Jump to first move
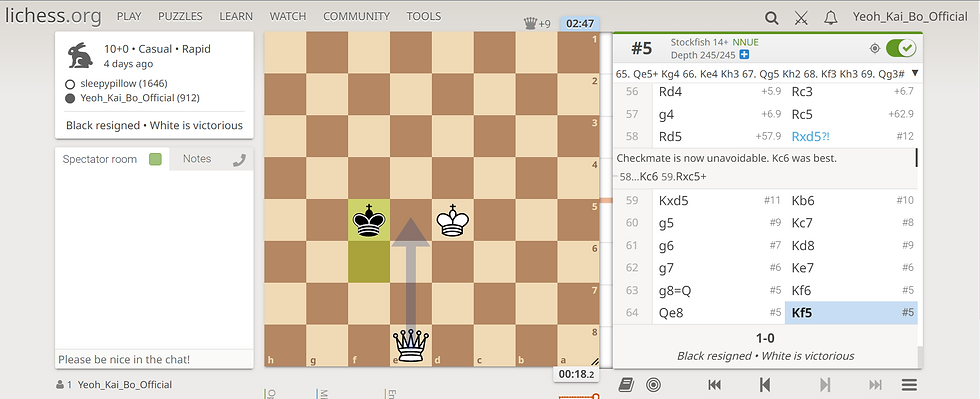 coord(715,385)
